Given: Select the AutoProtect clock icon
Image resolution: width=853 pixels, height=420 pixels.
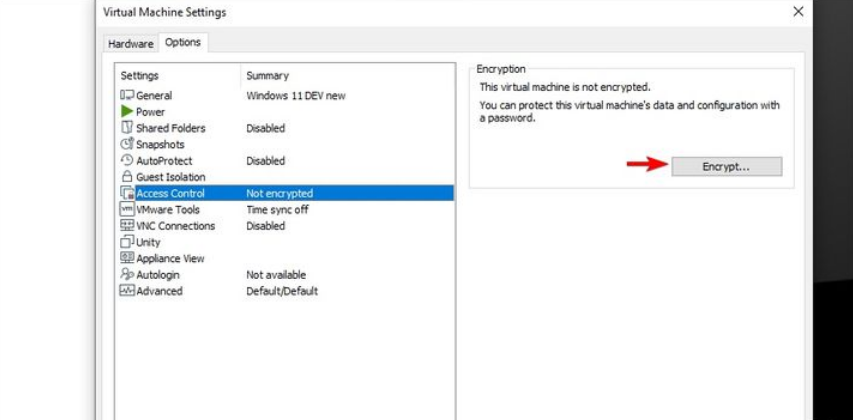Looking at the screenshot, I should coord(127,160).
